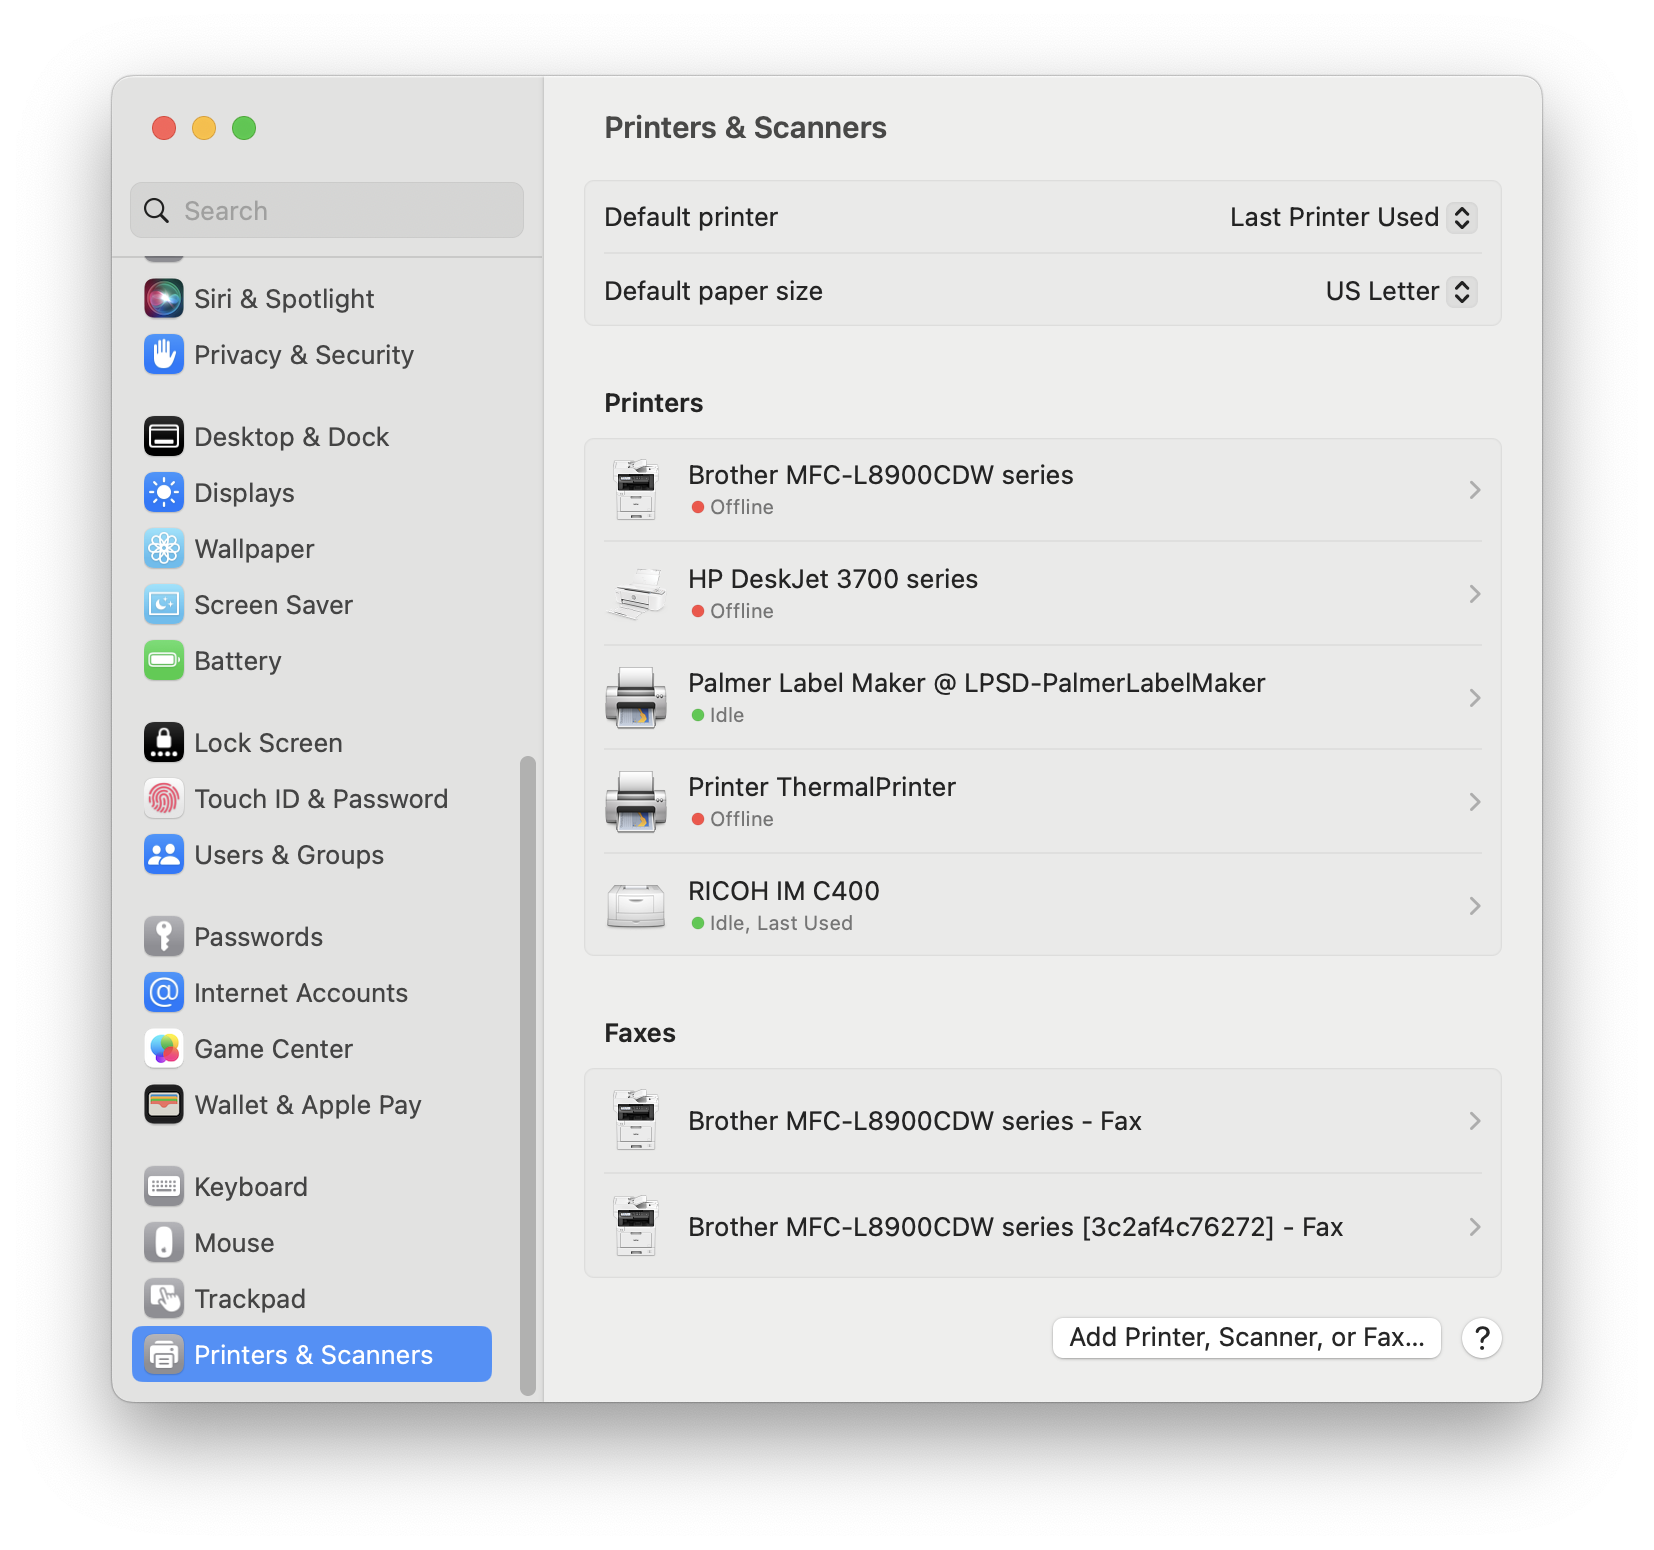This screenshot has width=1654, height=1550.
Task: Show details for RICOH IM C400
Action: click(1040, 905)
